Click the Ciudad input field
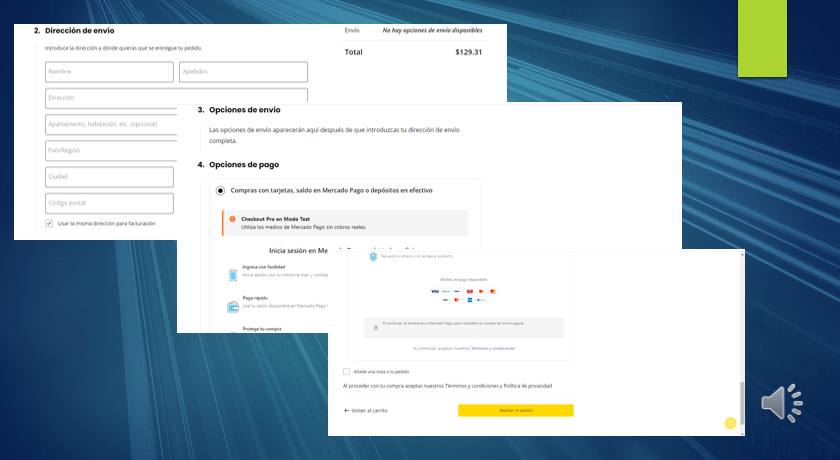Image resolution: width=840 pixels, height=460 pixels. click(x=109, y=177)
